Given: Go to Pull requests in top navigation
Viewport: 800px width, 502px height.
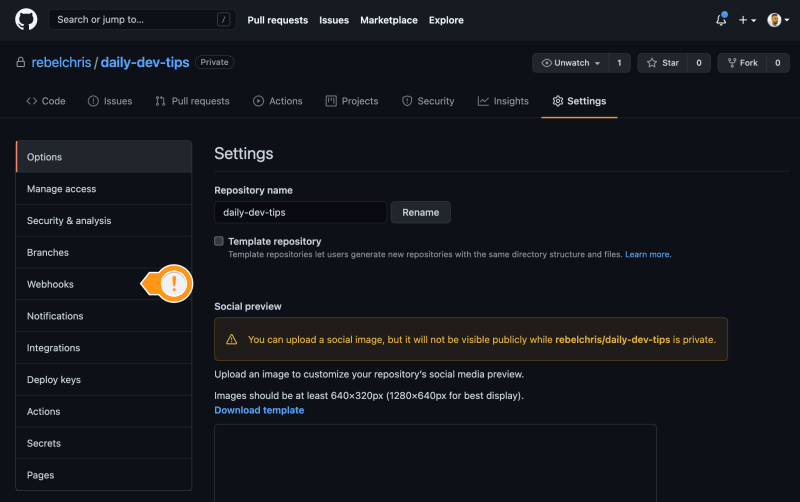Looking at the screenshot, I should (x=278, y=20).
